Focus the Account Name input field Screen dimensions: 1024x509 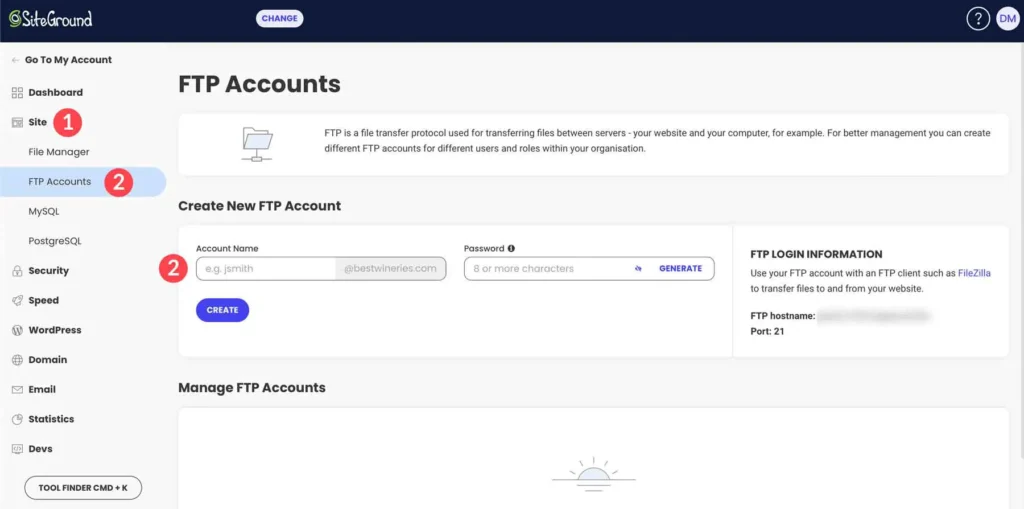[x=266, y=269]
